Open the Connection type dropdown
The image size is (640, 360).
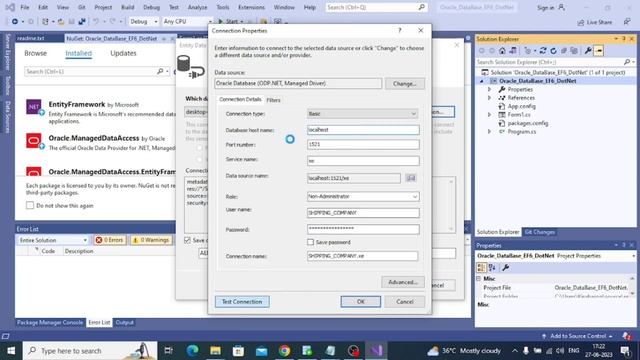[x=362, y=114]
